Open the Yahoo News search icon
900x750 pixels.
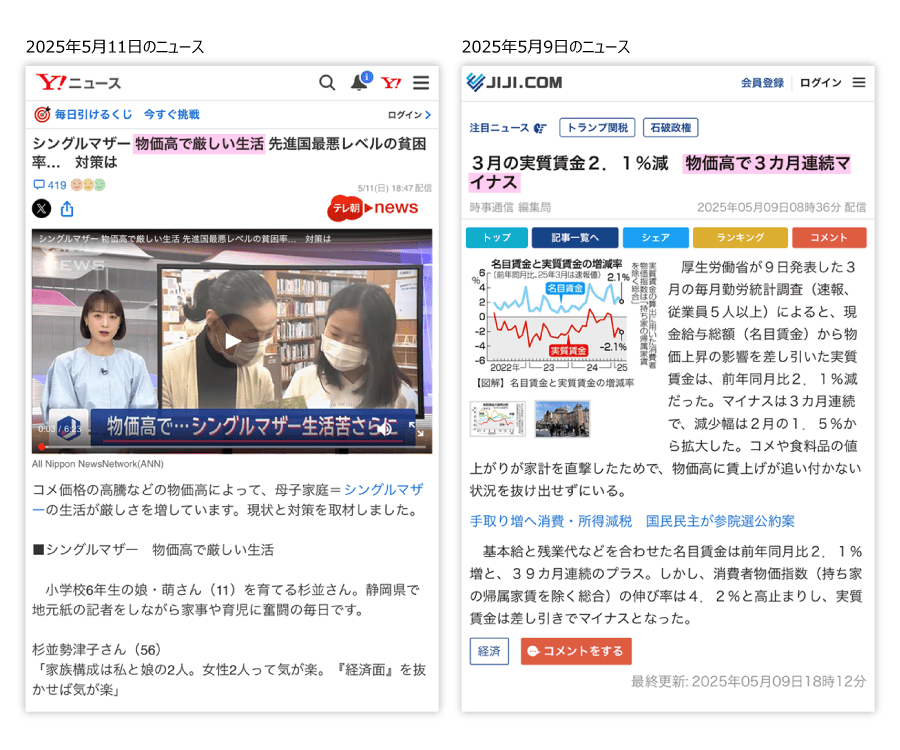pos(327,83)
